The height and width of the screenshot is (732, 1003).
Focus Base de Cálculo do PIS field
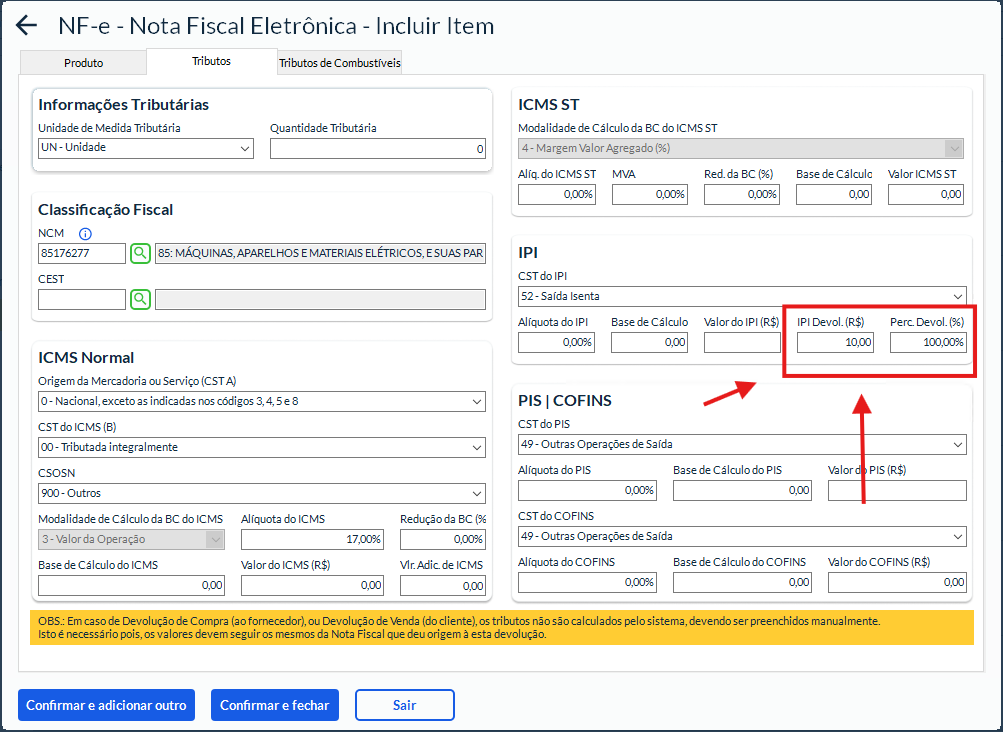point(742,491)
